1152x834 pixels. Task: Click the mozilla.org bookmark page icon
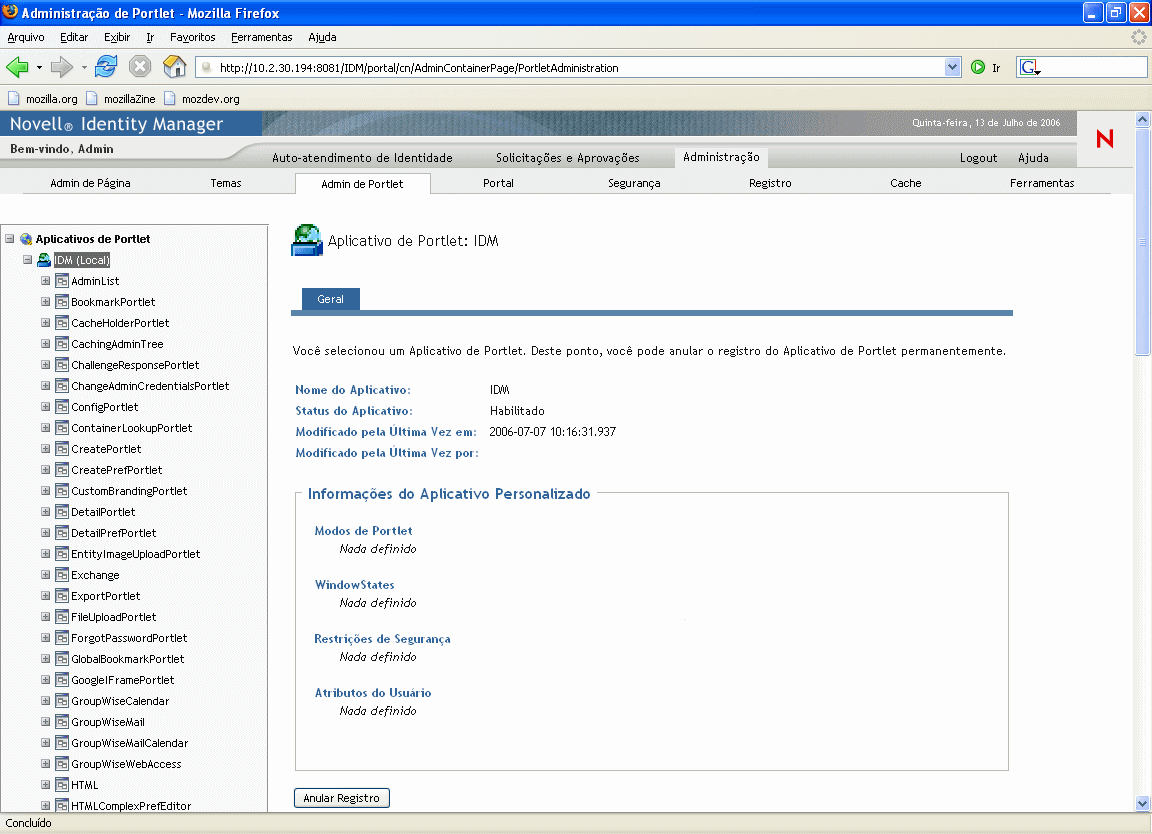[x=13, y=98]
